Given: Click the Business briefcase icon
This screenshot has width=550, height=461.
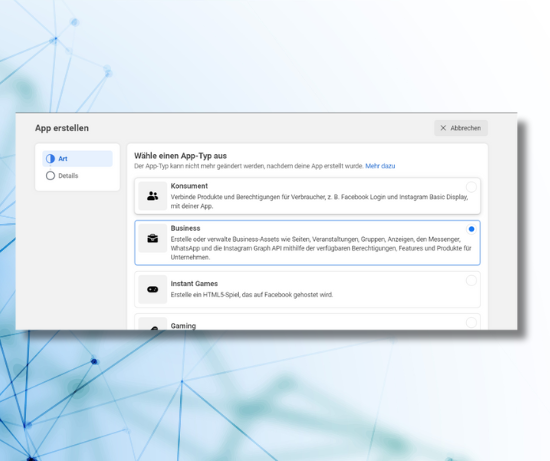Looking at the screenshot, I should 153,239.
